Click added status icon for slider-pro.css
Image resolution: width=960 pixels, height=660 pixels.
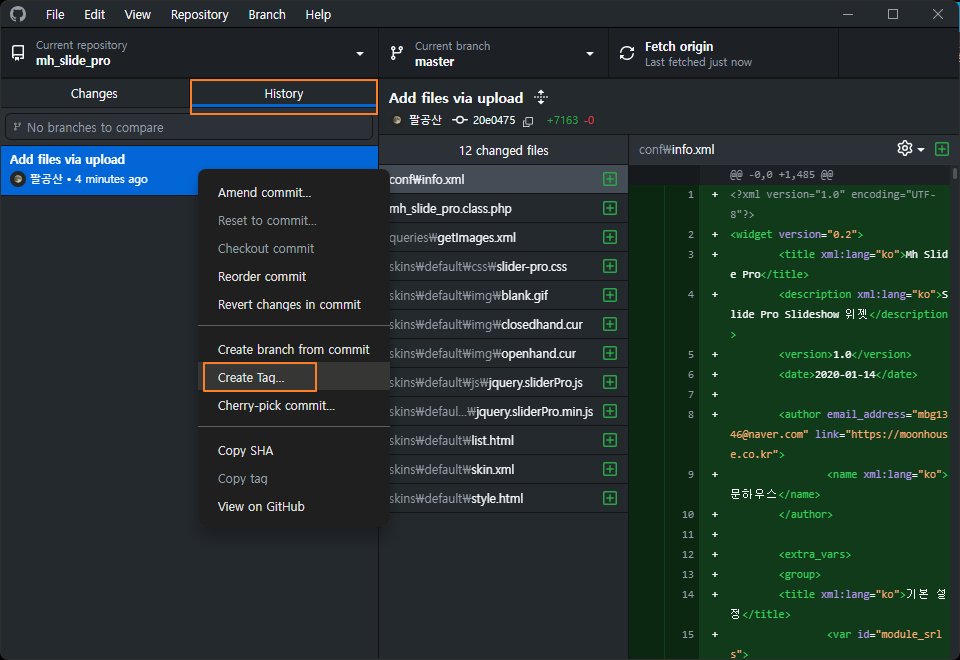point(610,266)
